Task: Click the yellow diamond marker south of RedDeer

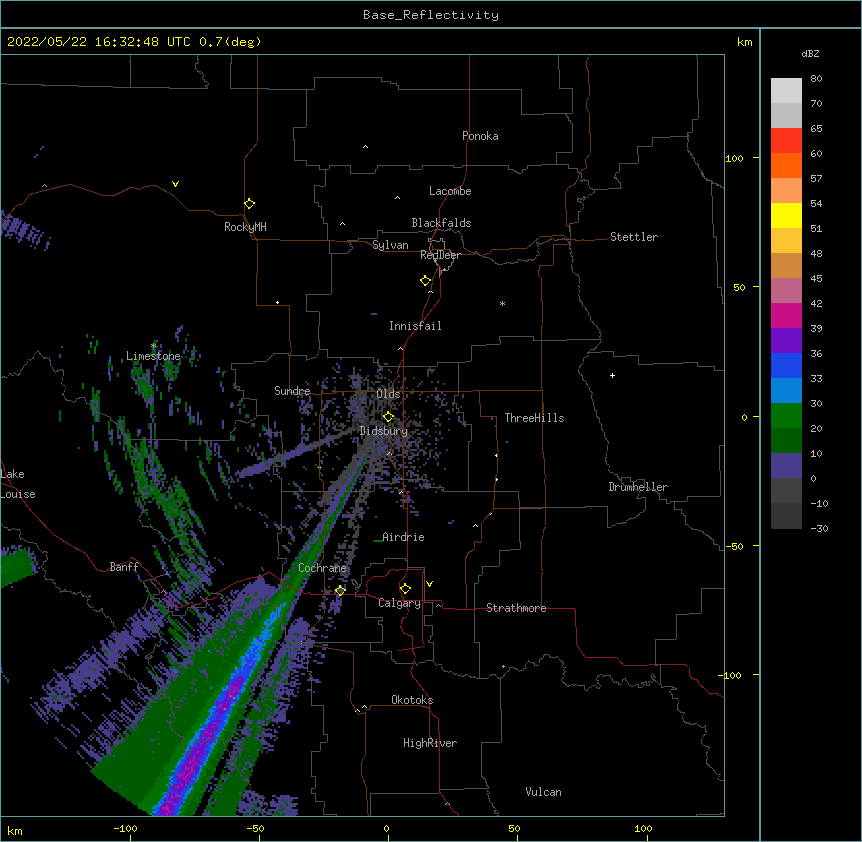Action: pyautogui.click(x=426, y=281)
